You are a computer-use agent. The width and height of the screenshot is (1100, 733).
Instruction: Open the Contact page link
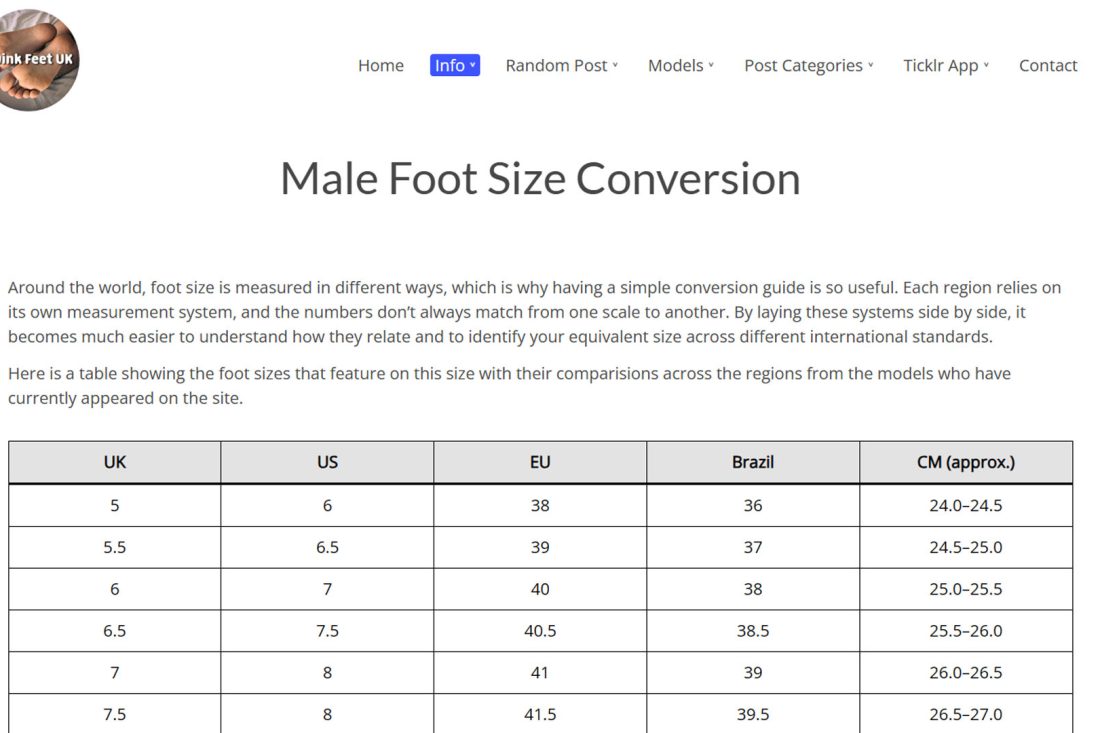tap(1047, 66)
